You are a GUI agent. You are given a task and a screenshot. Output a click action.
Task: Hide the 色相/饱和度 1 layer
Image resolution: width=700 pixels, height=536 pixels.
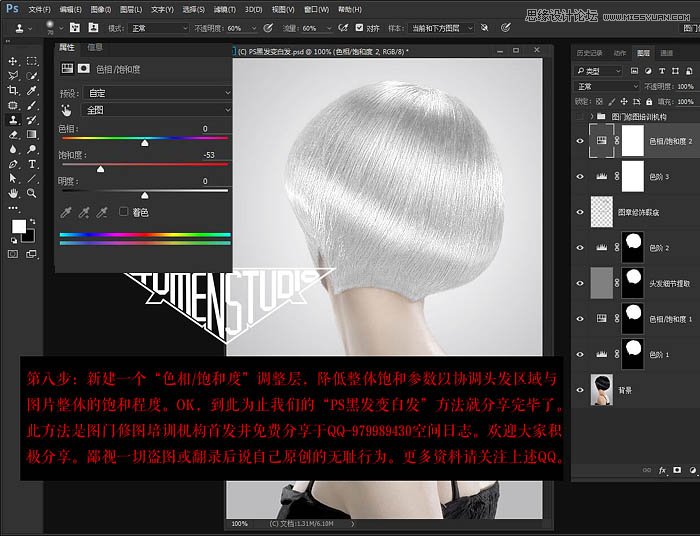(x=580, y=319)
